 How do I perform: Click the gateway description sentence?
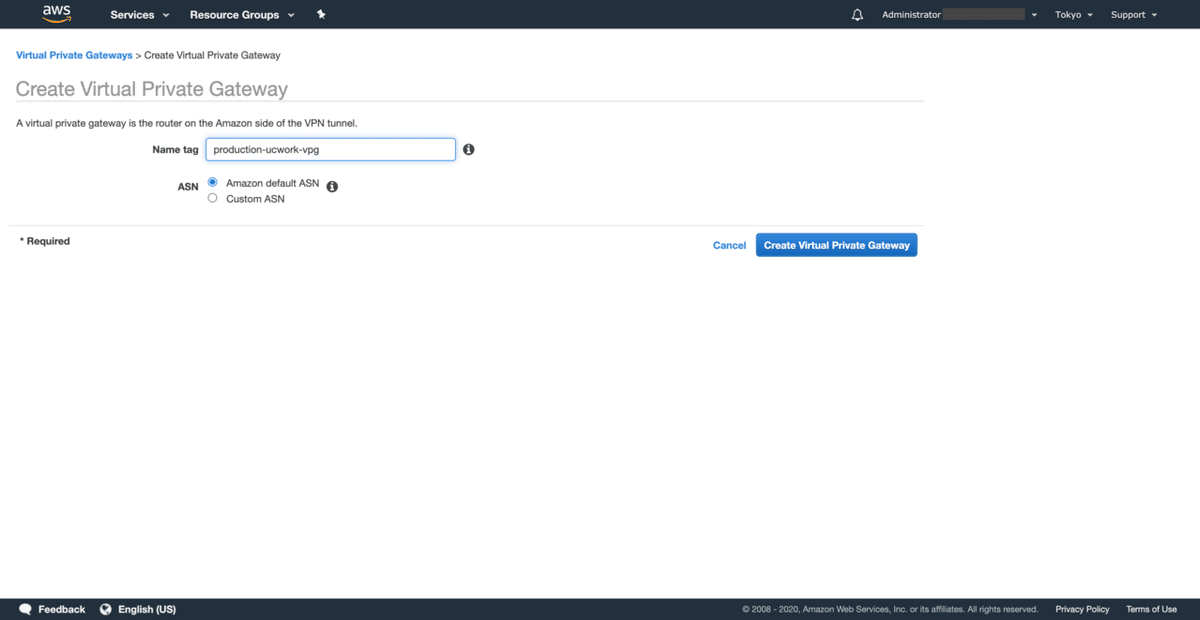tap(187, 123)
